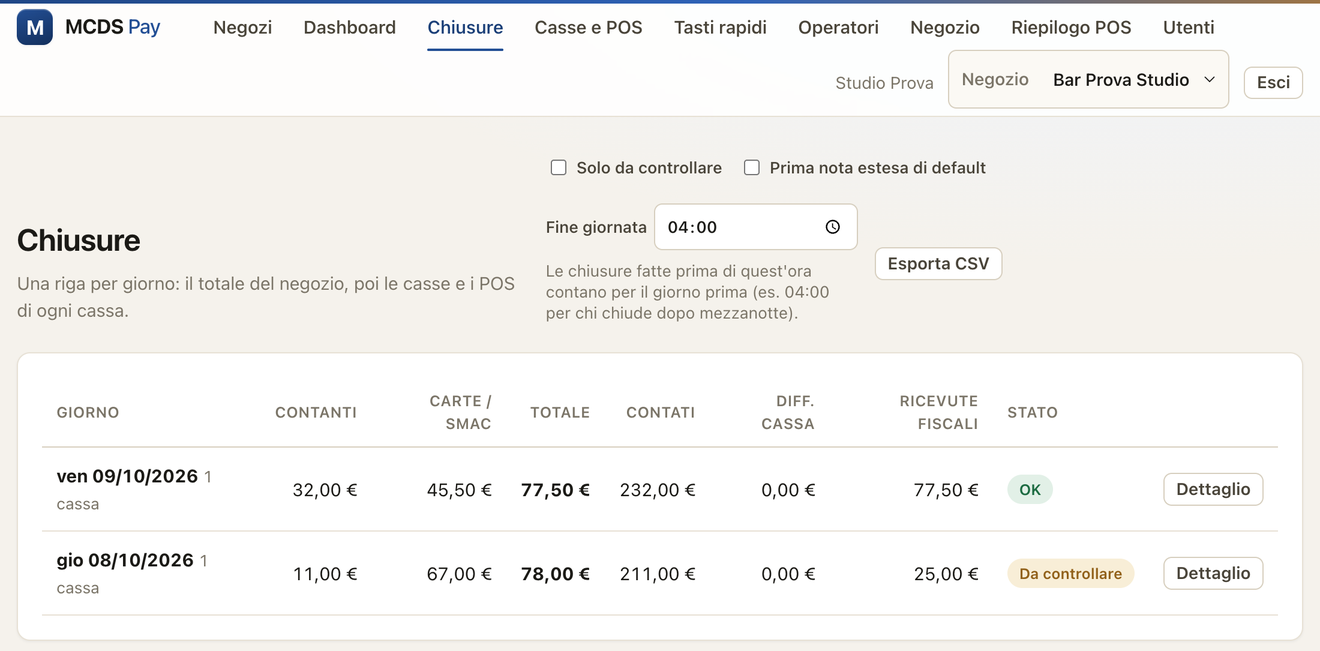Click the 0,00 € diff. cassa for 09/10/2026
The image size is (1320, 651).
[788, 490]
